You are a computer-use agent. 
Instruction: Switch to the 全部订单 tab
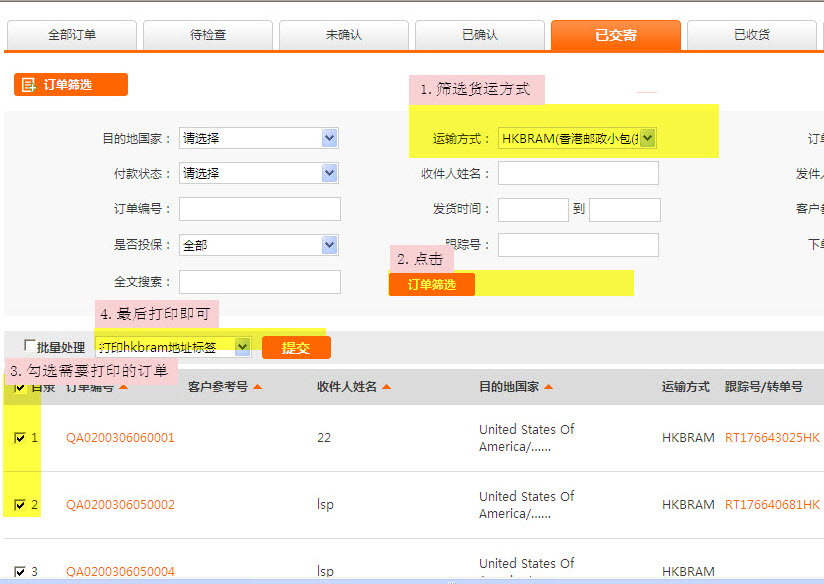[72, 35]
